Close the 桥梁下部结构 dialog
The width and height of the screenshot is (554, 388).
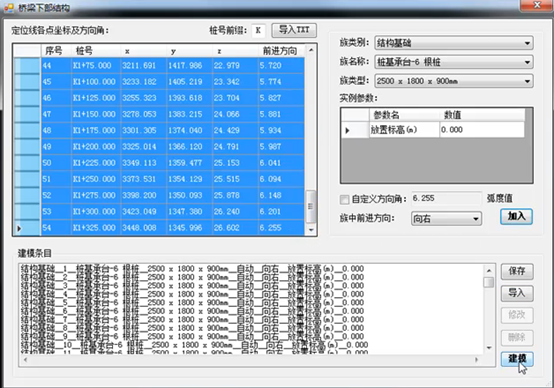[537, 5]
